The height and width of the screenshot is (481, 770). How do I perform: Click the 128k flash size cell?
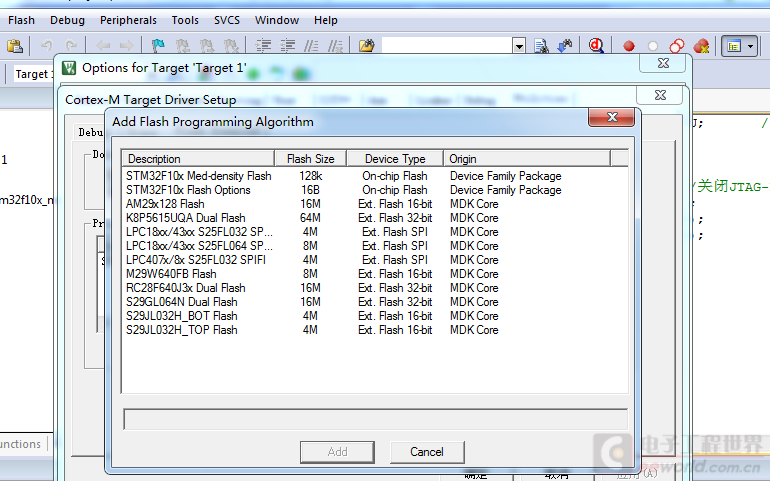[x=310, y=176]
